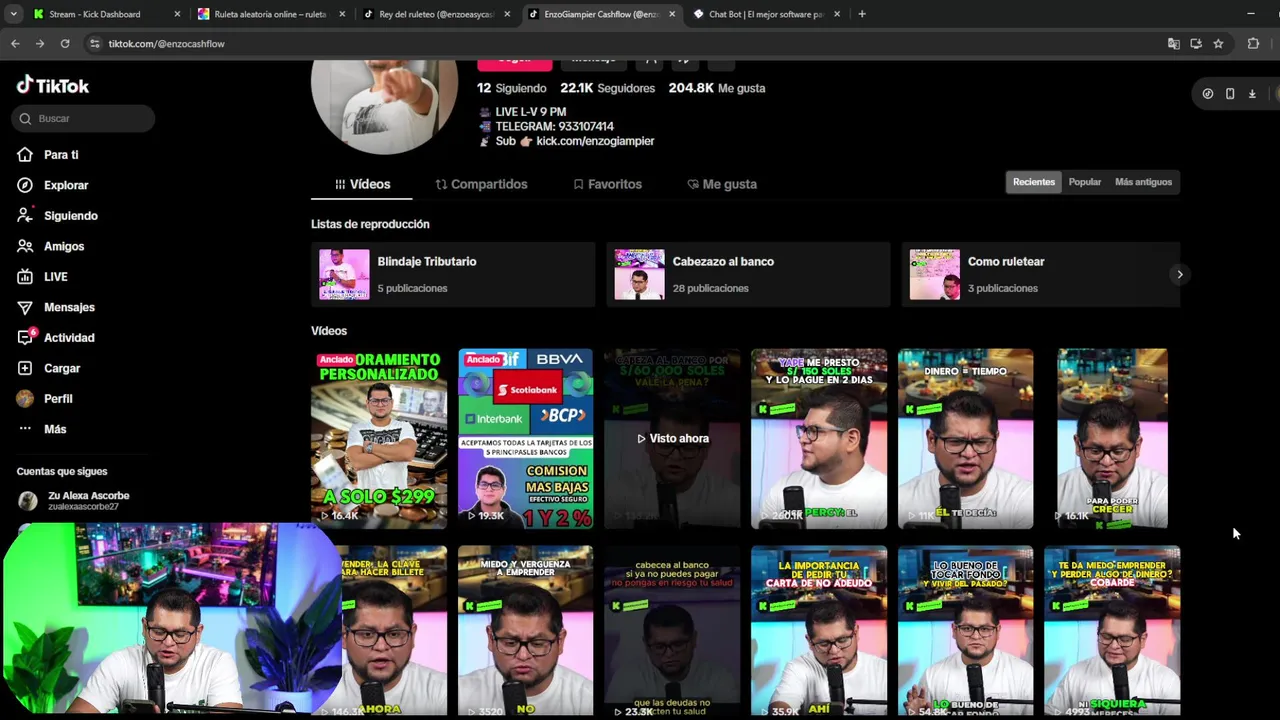Screen dimensions: 1280x720
Task: Open Cabezazo al banco playlist
Action: pos(748,274)
